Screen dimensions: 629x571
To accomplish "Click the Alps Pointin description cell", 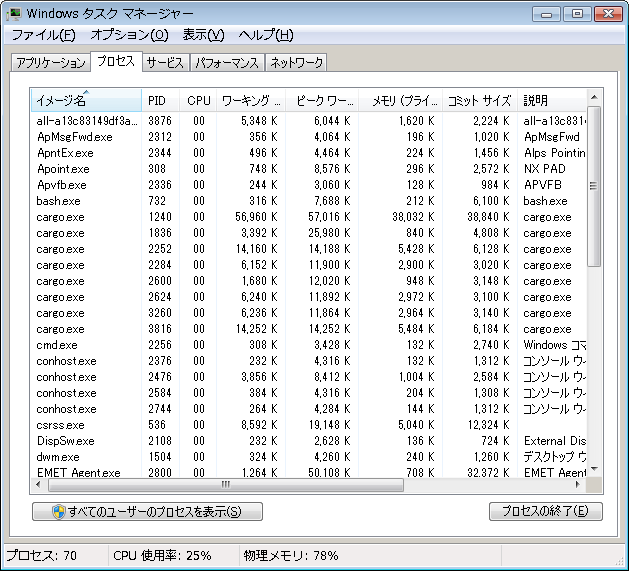I will [554, 153].
